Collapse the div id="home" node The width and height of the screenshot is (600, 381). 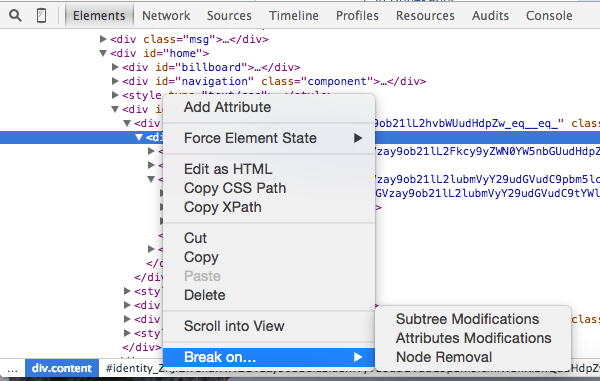tap(103, 53)
